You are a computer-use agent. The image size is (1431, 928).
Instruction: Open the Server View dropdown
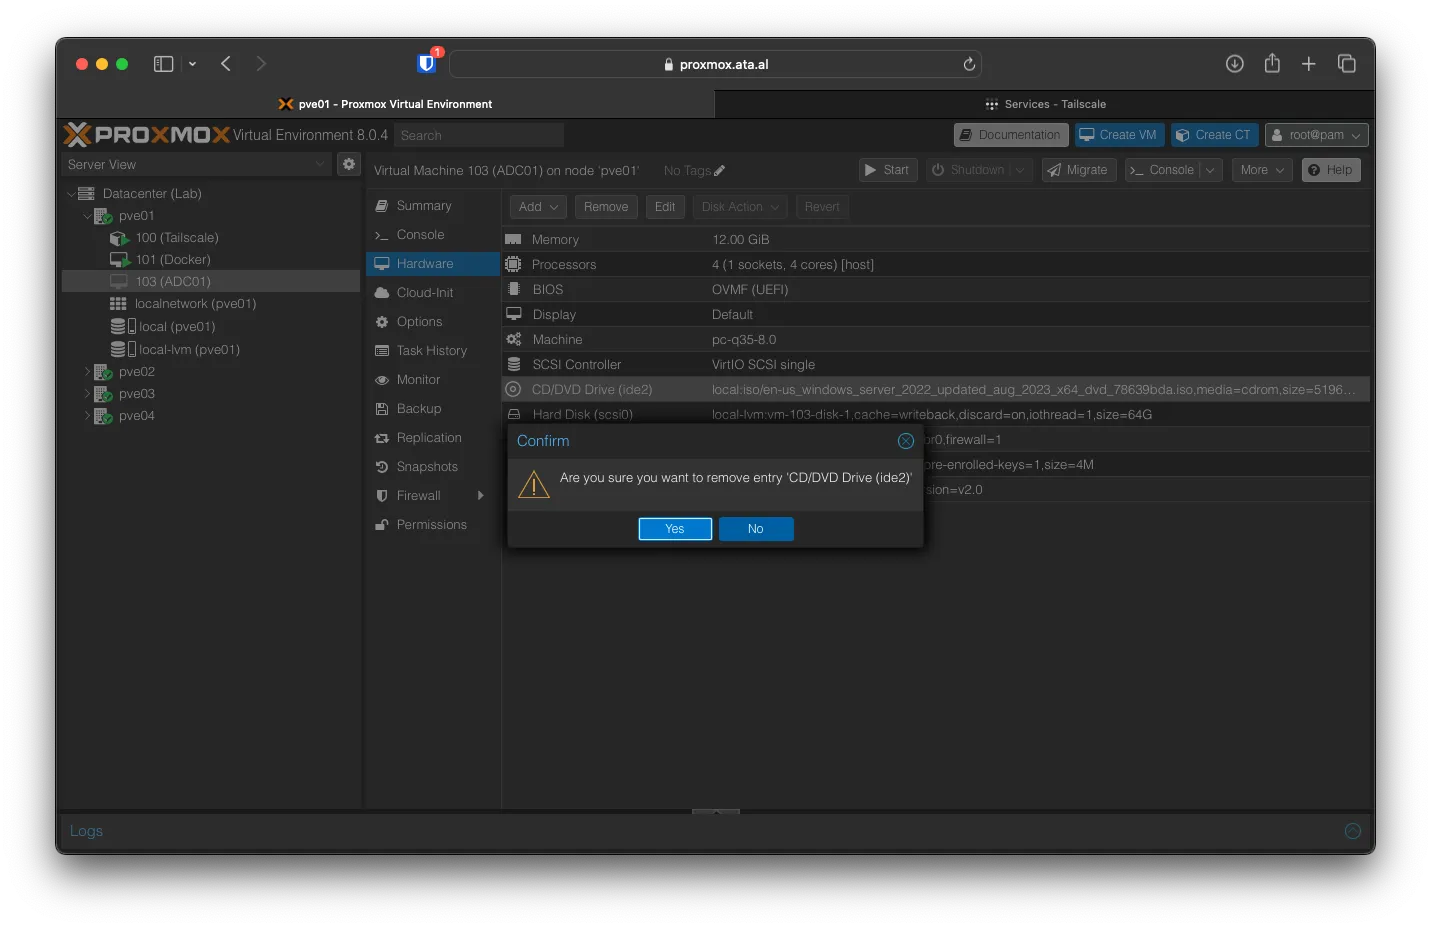point(196,164)
